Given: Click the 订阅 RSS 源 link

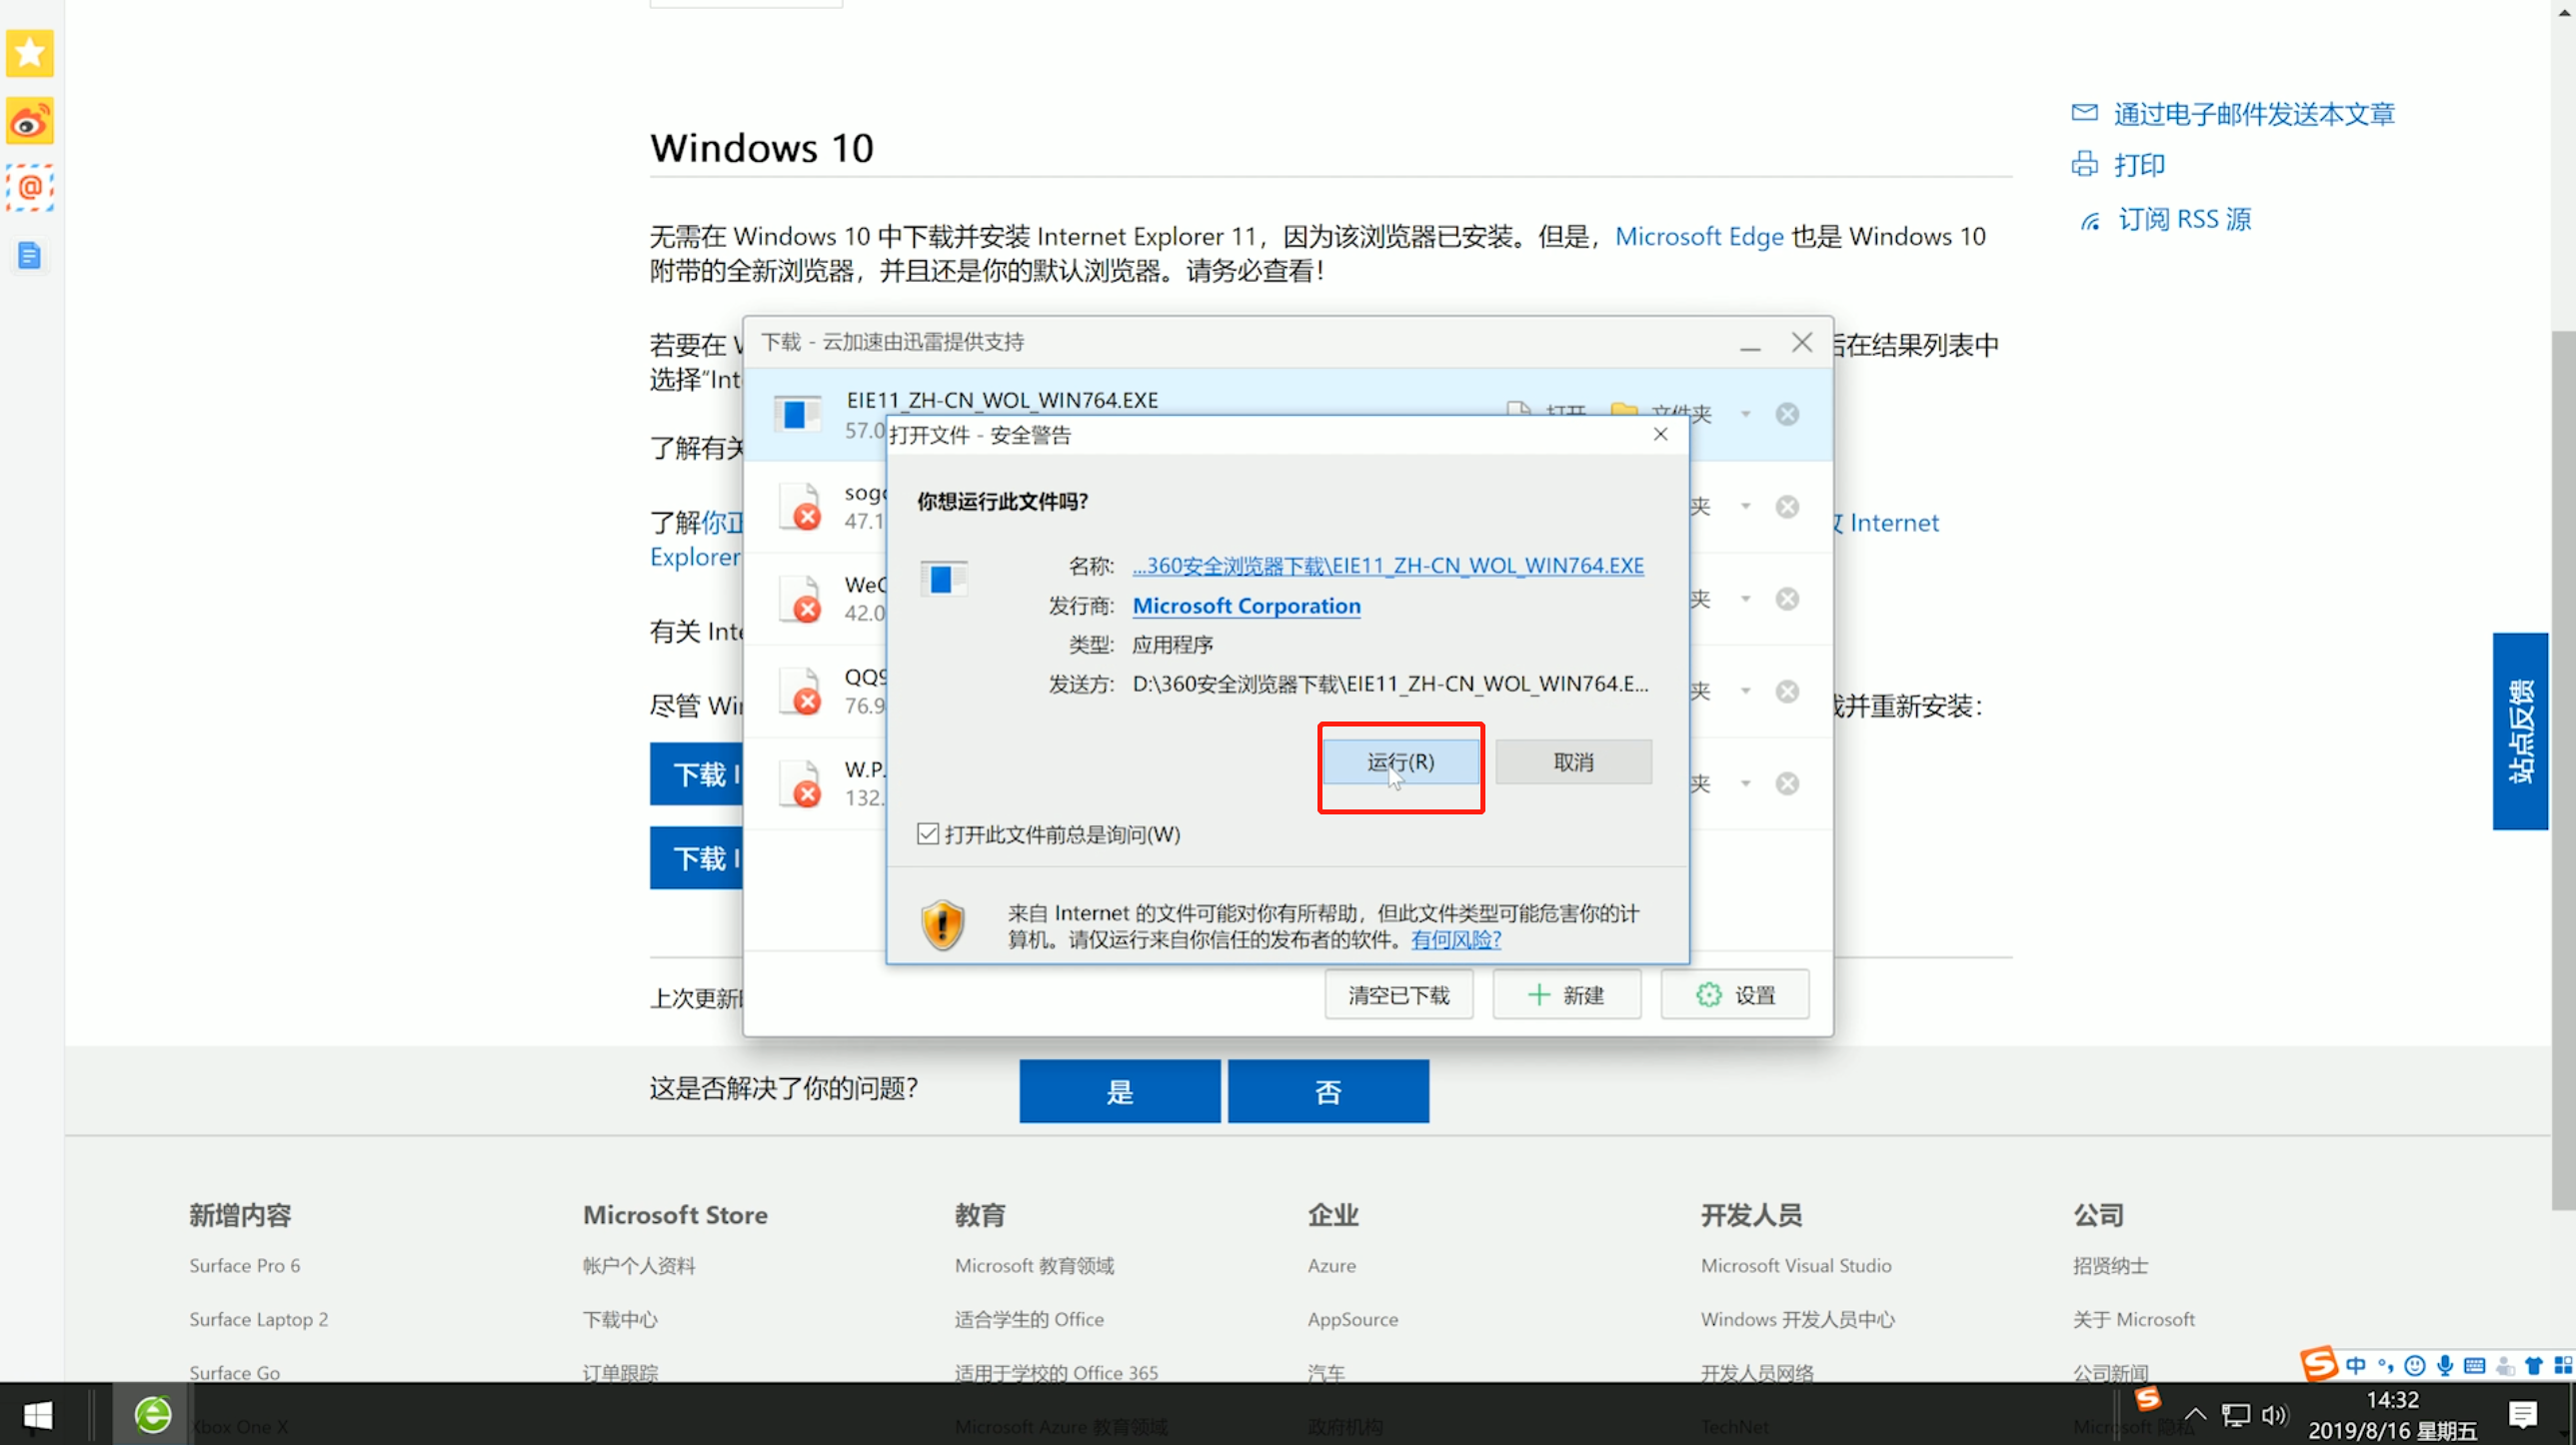Looking at the screenshot, I should [x=2184, y=219].
